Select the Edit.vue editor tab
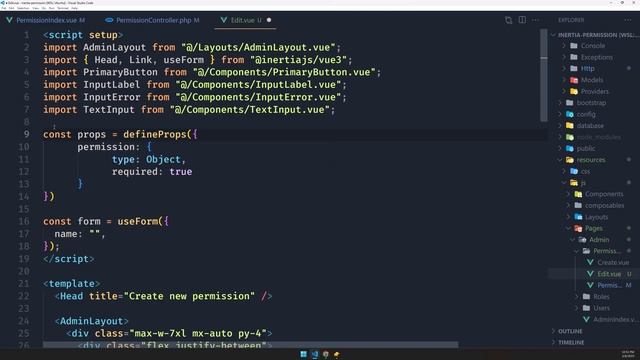640x360 pixels. pyautogui.click(x=245, y=20)
